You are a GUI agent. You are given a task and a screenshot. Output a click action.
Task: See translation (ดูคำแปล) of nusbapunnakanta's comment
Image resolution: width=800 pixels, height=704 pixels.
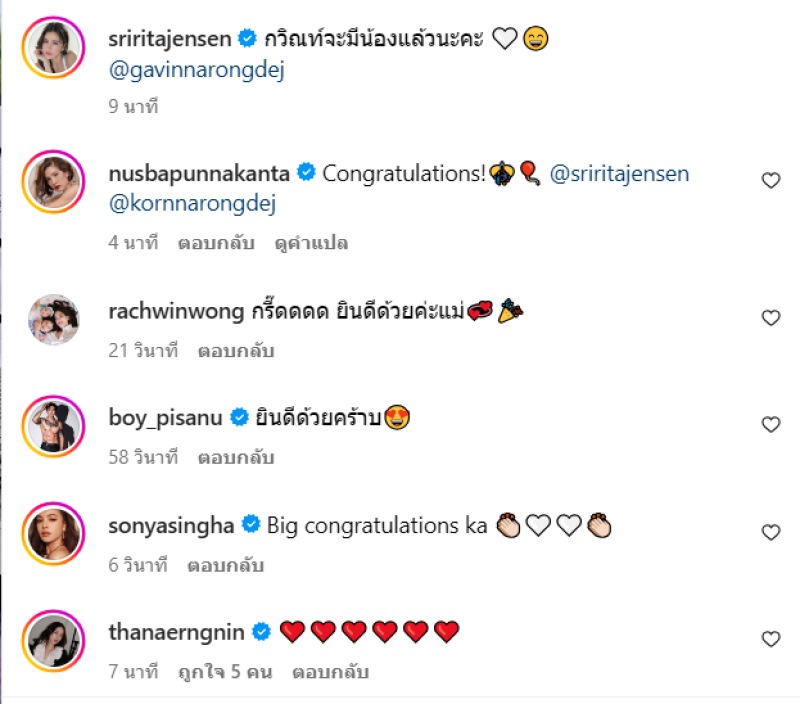point(311,243)
